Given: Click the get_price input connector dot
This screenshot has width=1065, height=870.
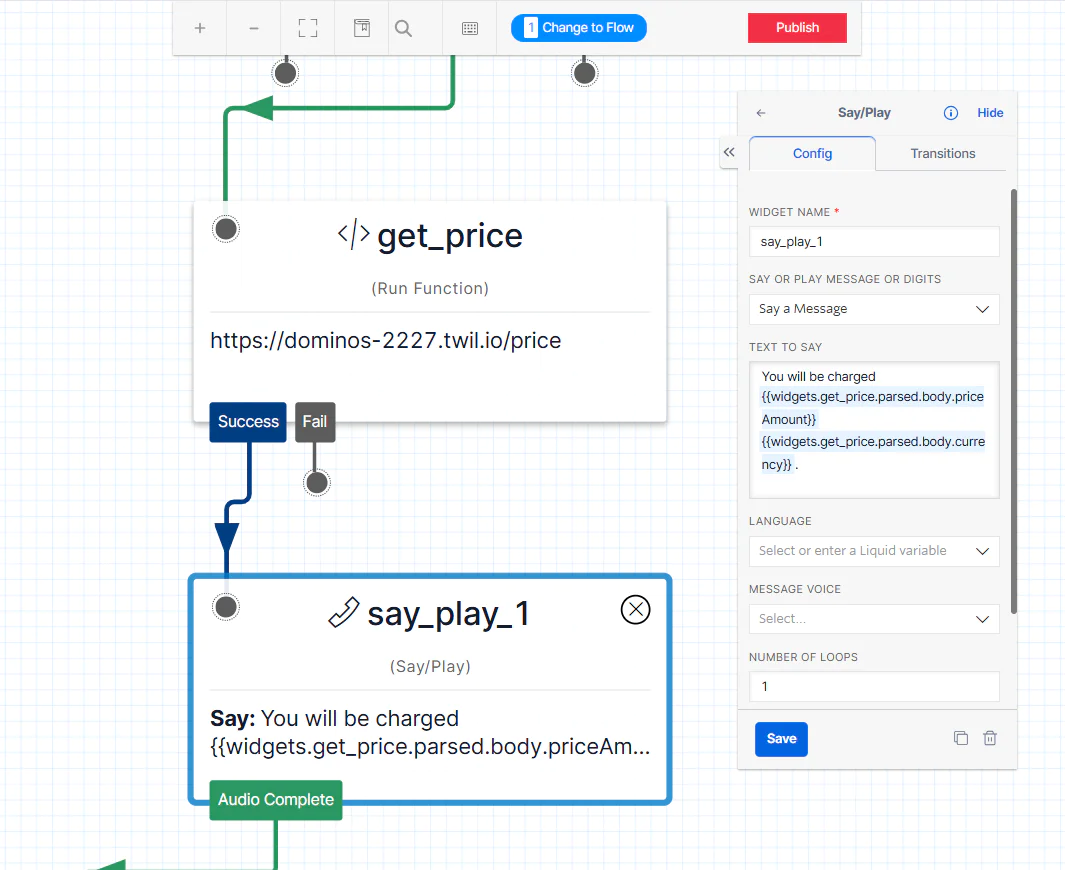Looking at the screenshot, I should 225,229.
